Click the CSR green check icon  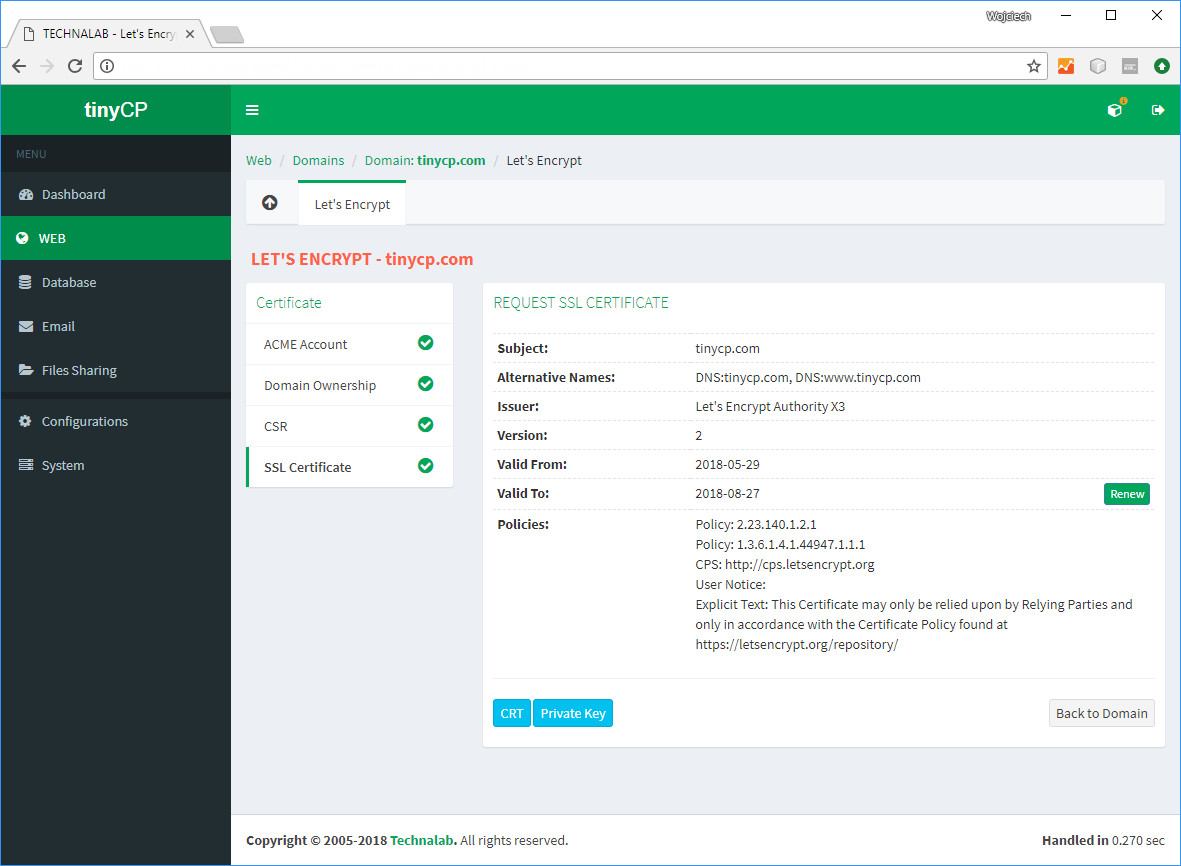426,425
